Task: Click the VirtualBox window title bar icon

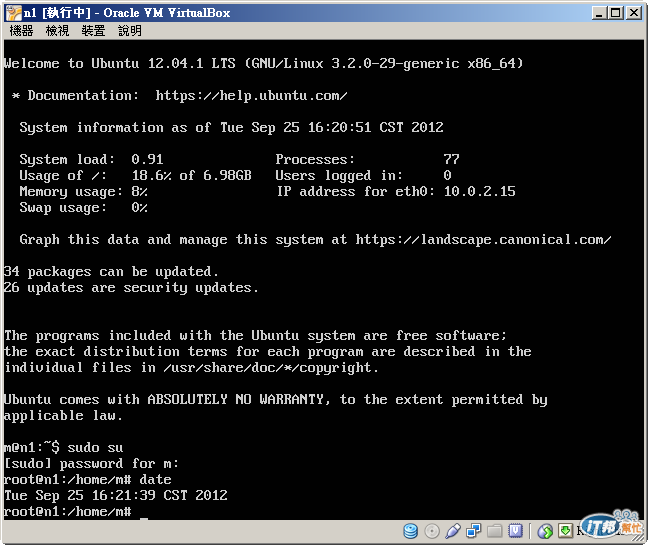Action: [x=13, y=13]
